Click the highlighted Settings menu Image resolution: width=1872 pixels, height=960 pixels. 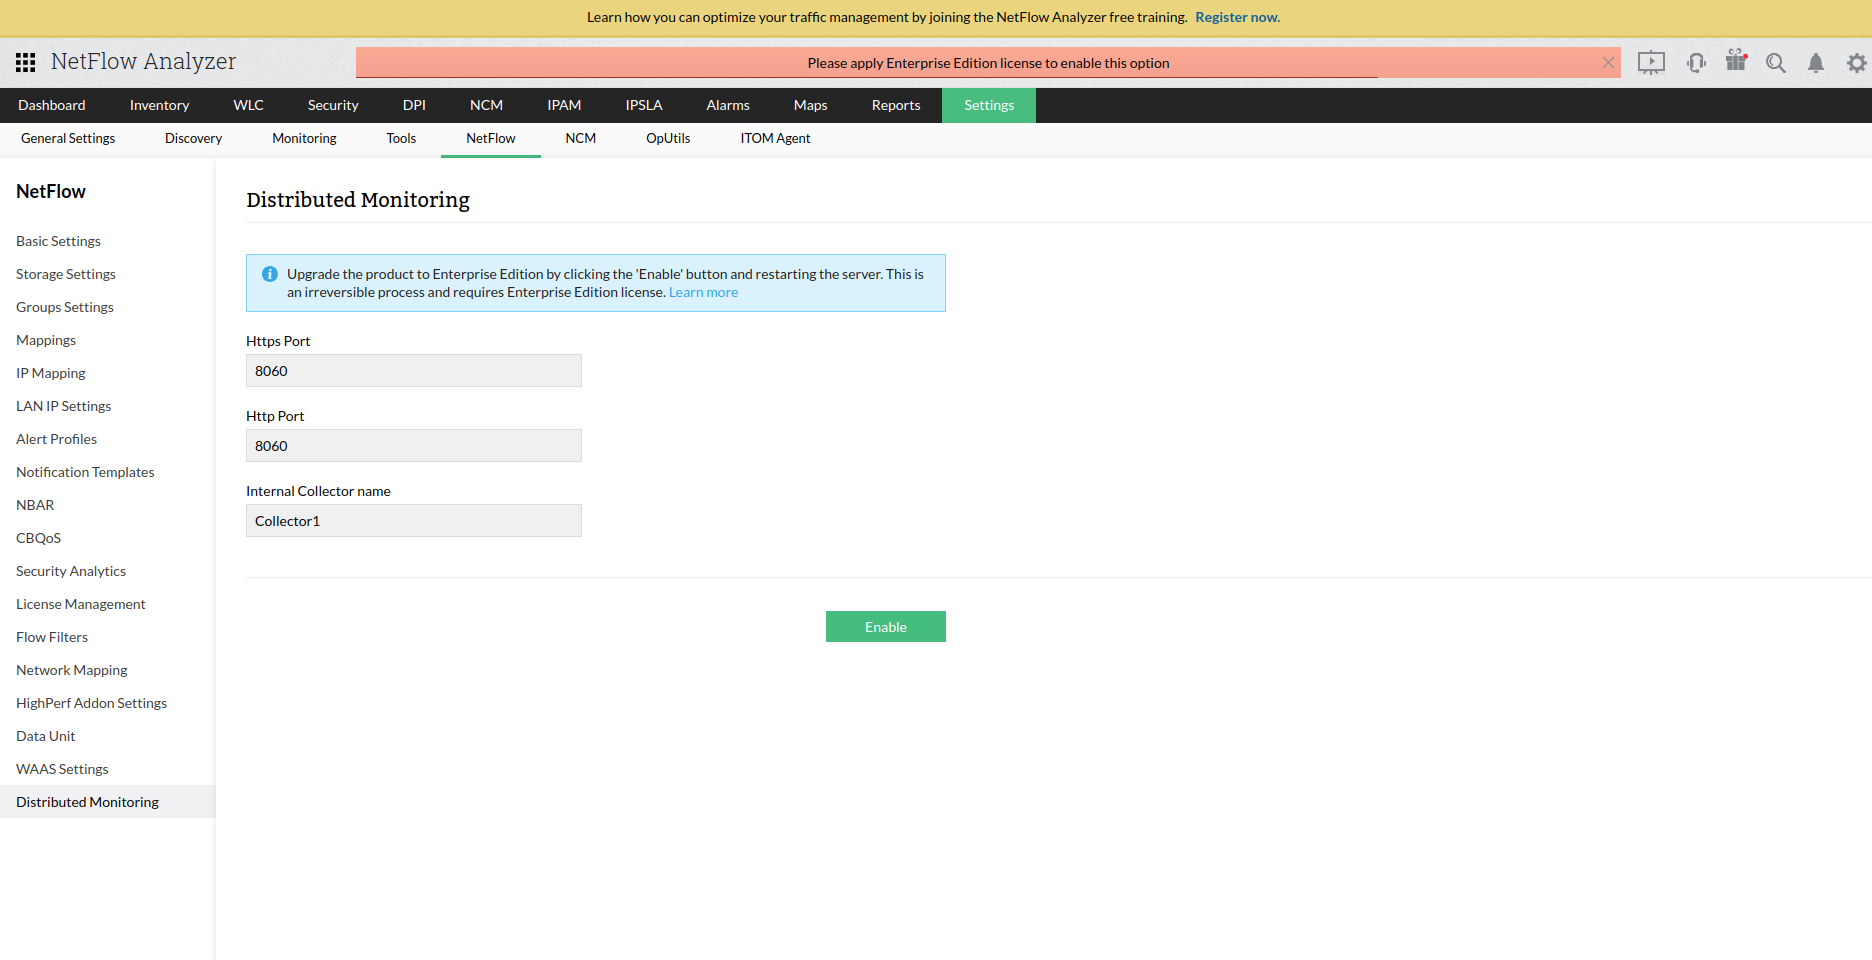click(x=989, y=105)
